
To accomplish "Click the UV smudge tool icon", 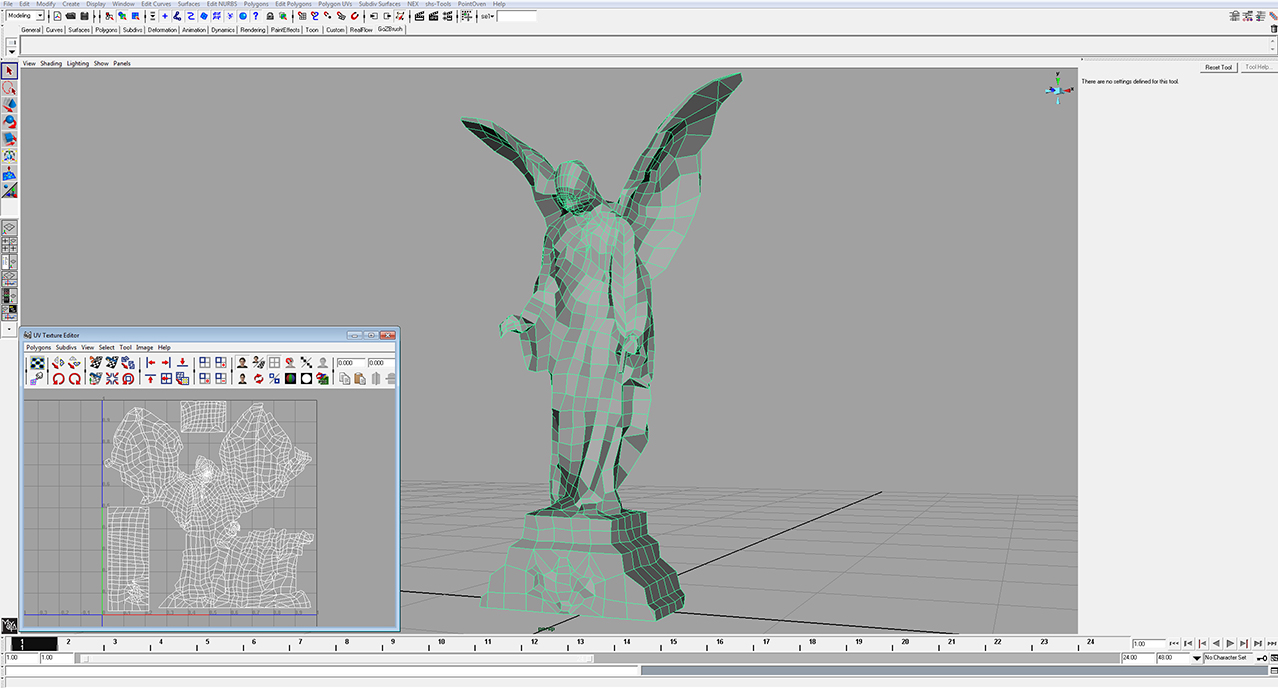I will [37, 379].
